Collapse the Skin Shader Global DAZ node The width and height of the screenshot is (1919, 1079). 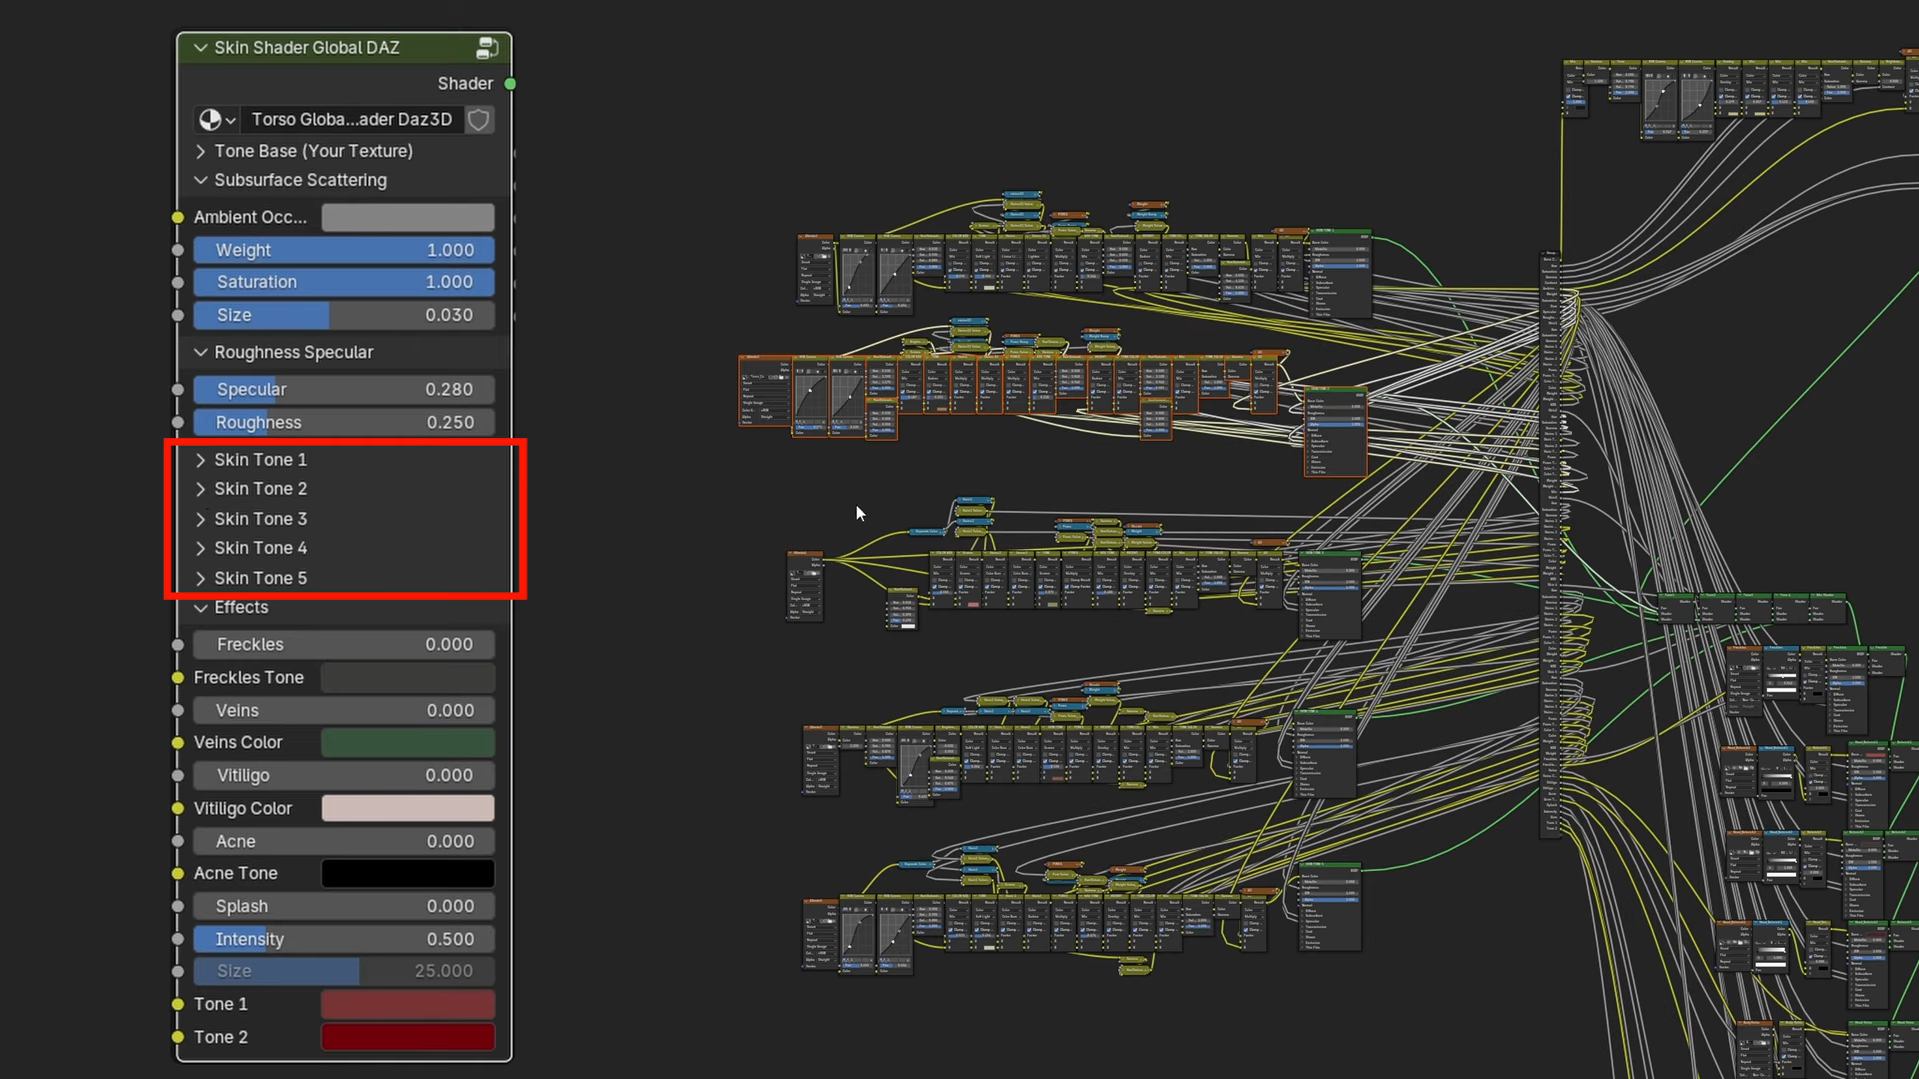(200, 47)
